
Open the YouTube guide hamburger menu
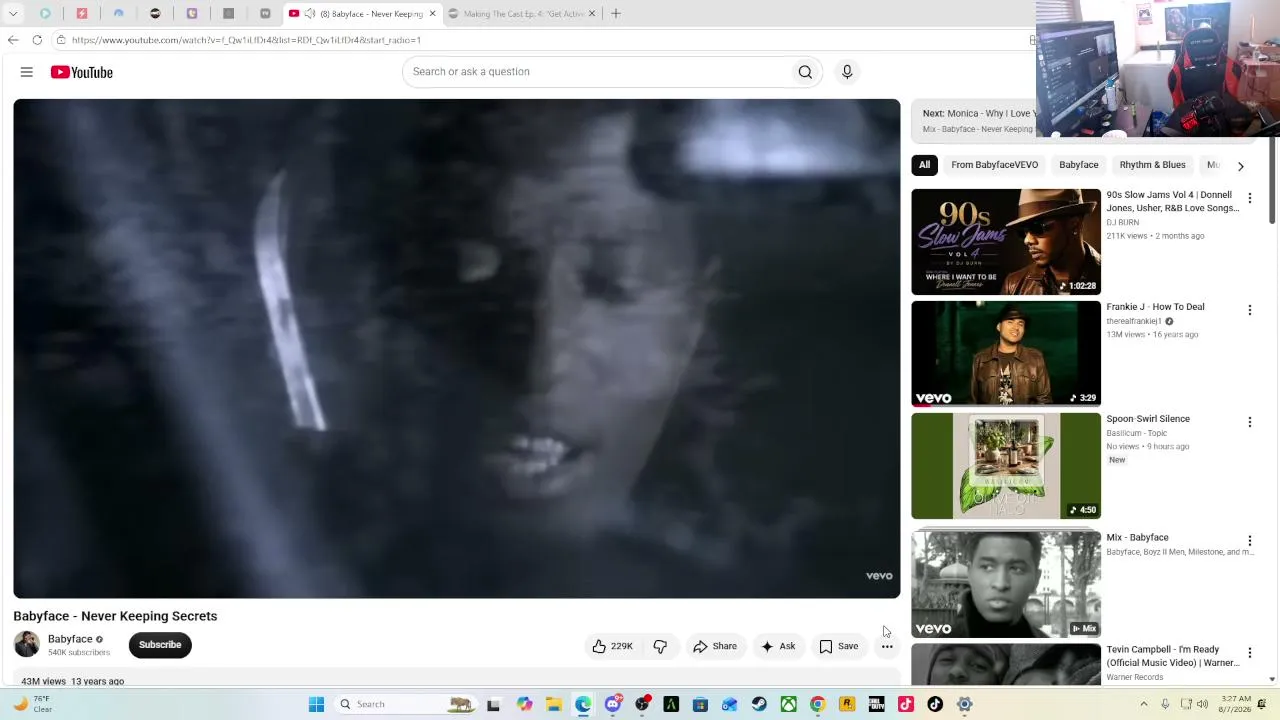[27, 72]
